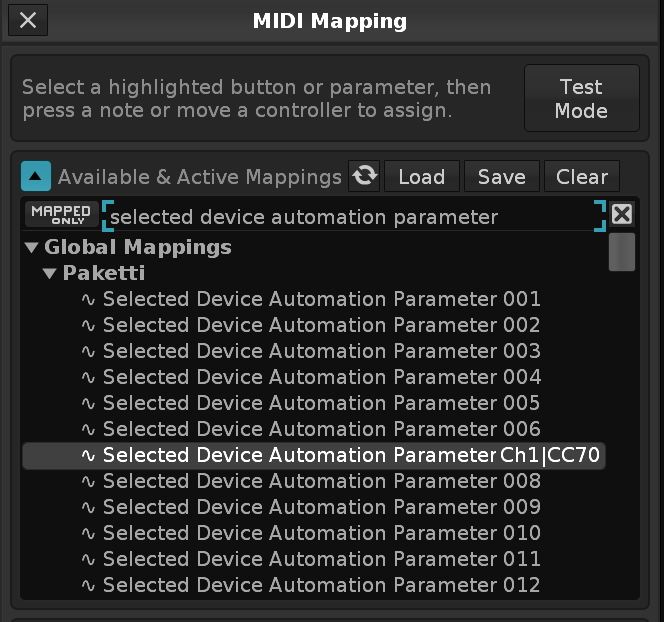
Task: Click the Clear mappings button
Action: pos(581,177)
